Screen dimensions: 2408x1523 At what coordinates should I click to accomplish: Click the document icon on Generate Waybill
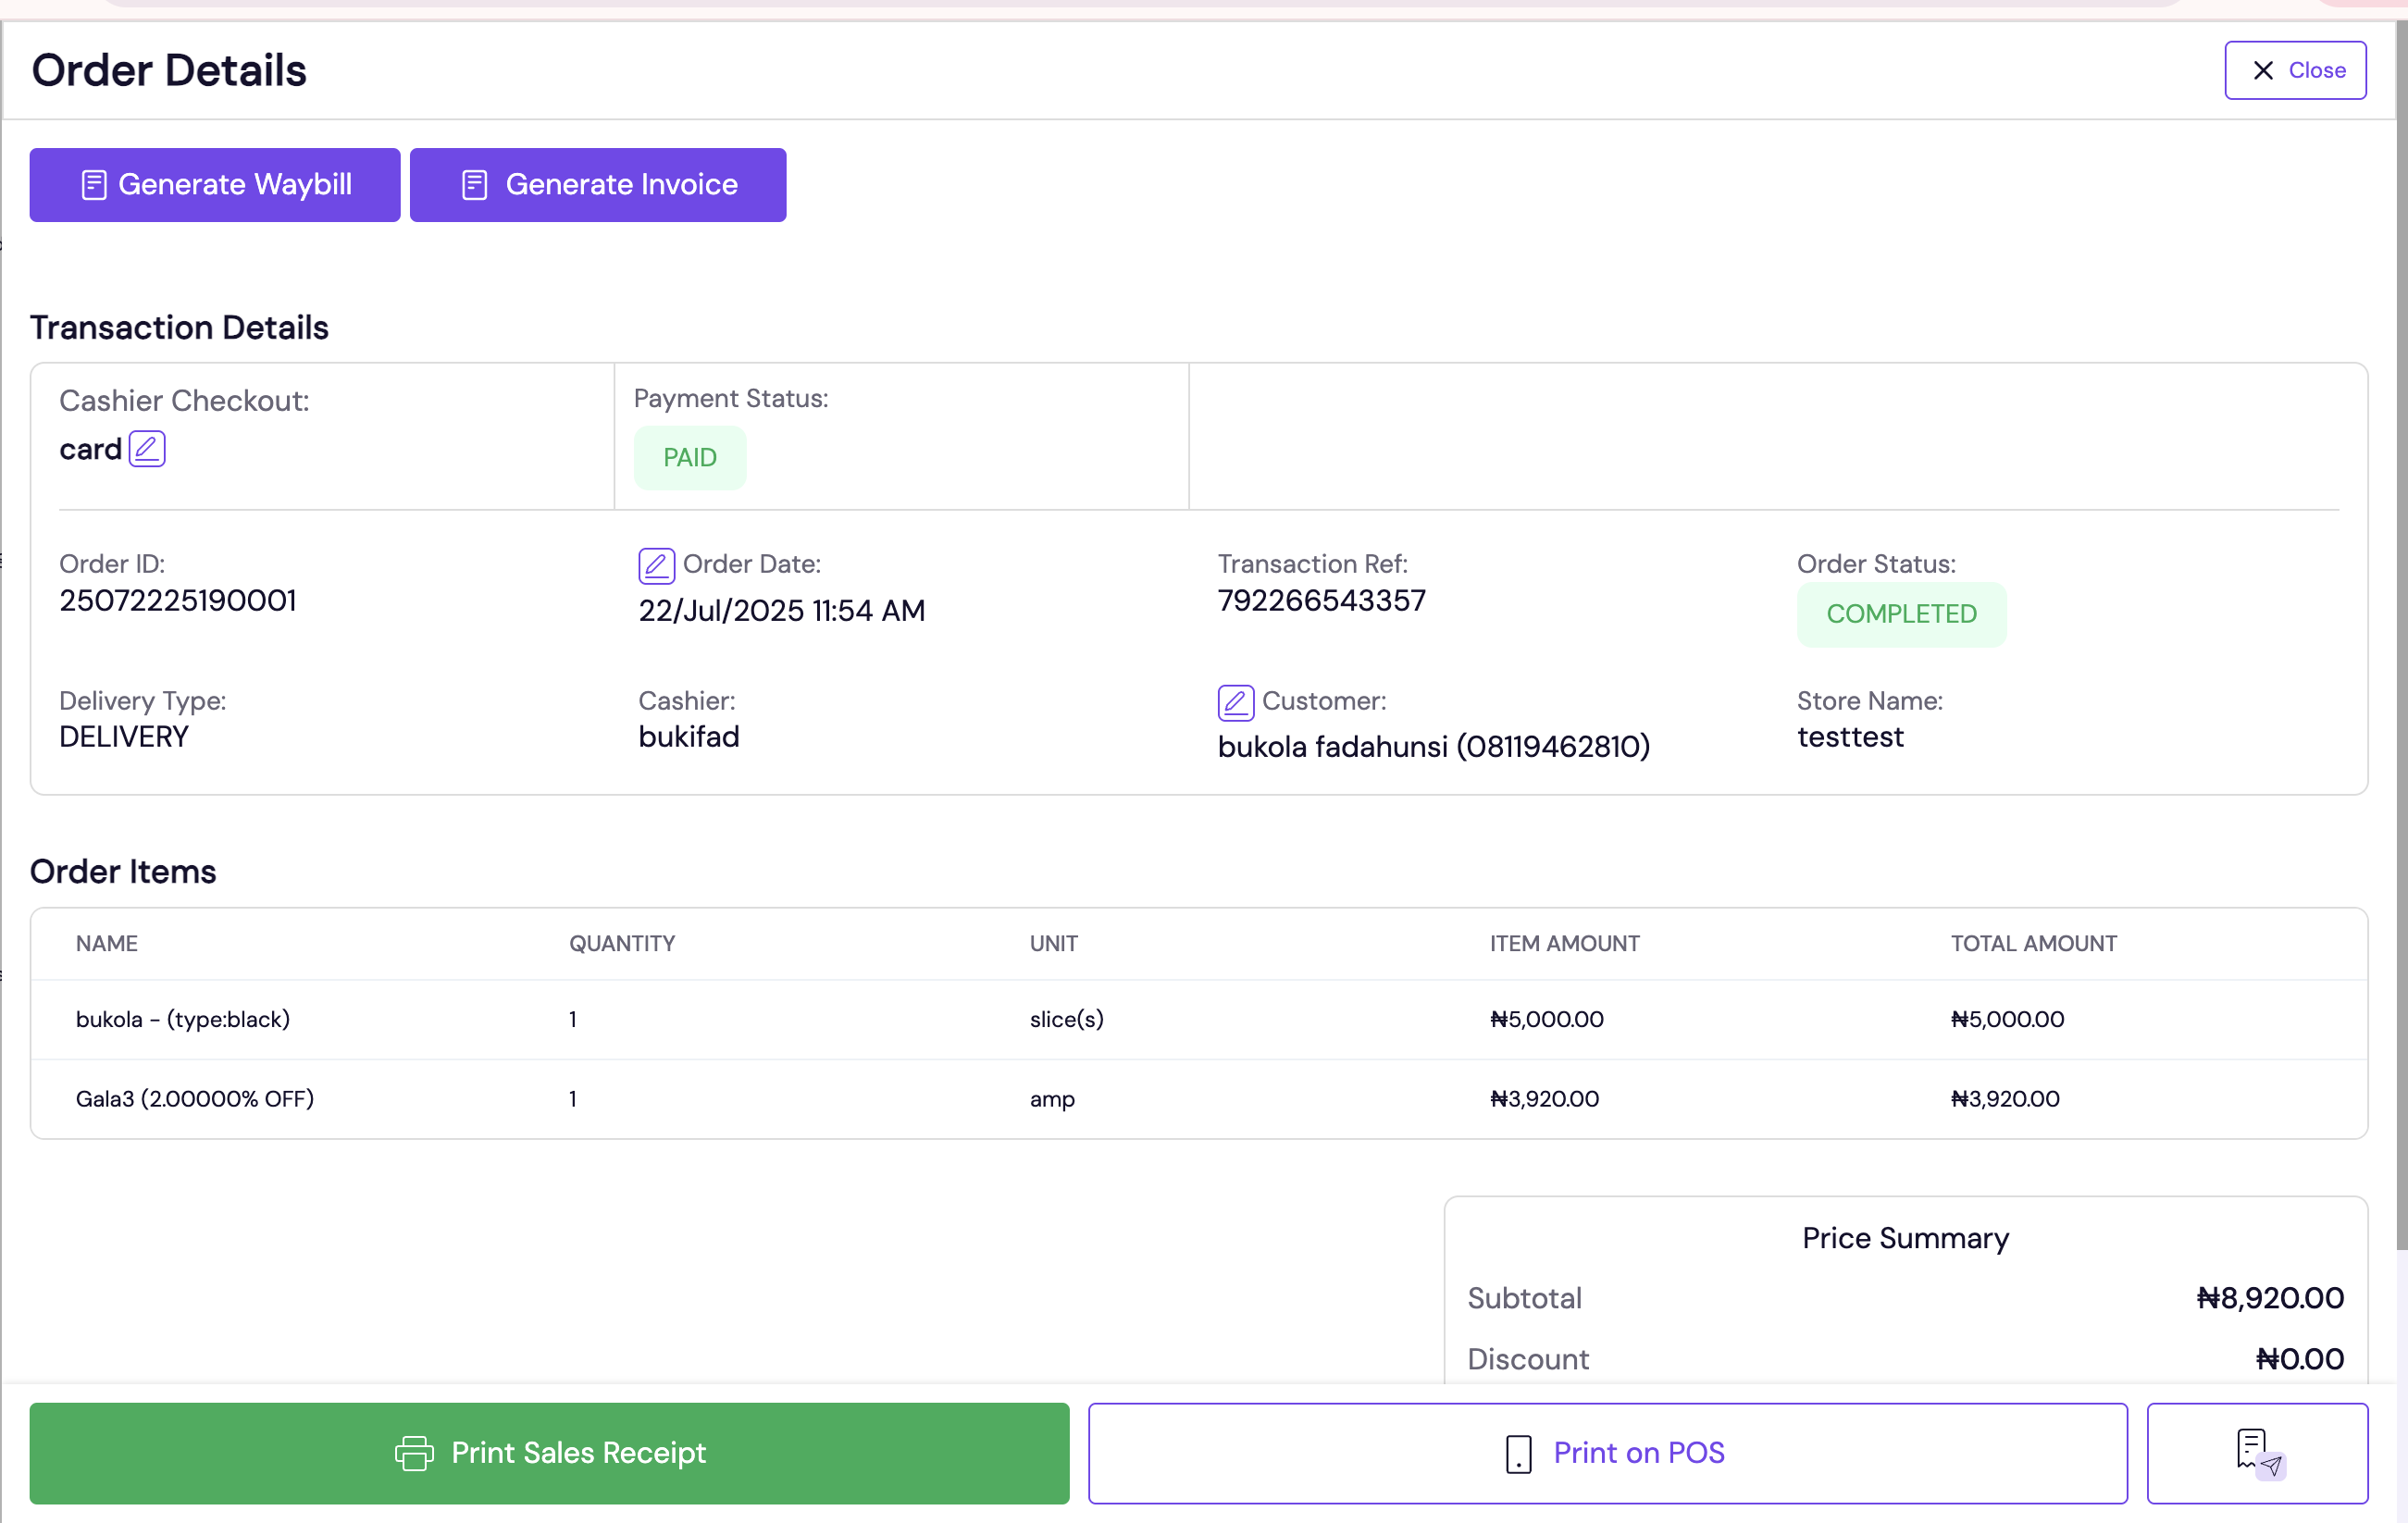coord(94,185)
